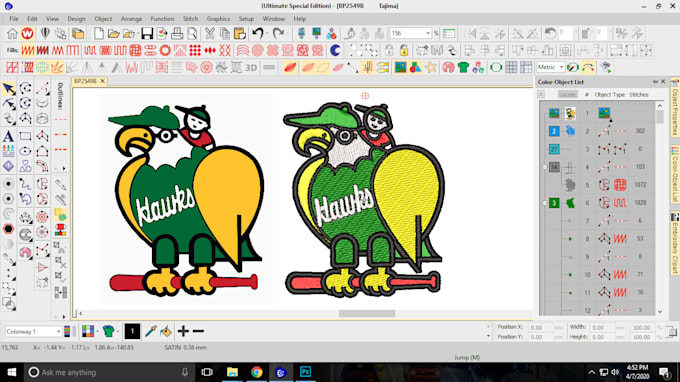Image resolution: width=680 pixels, height=382 pixels.
Task: Select the letter A text tool
Action: point(8,136)
